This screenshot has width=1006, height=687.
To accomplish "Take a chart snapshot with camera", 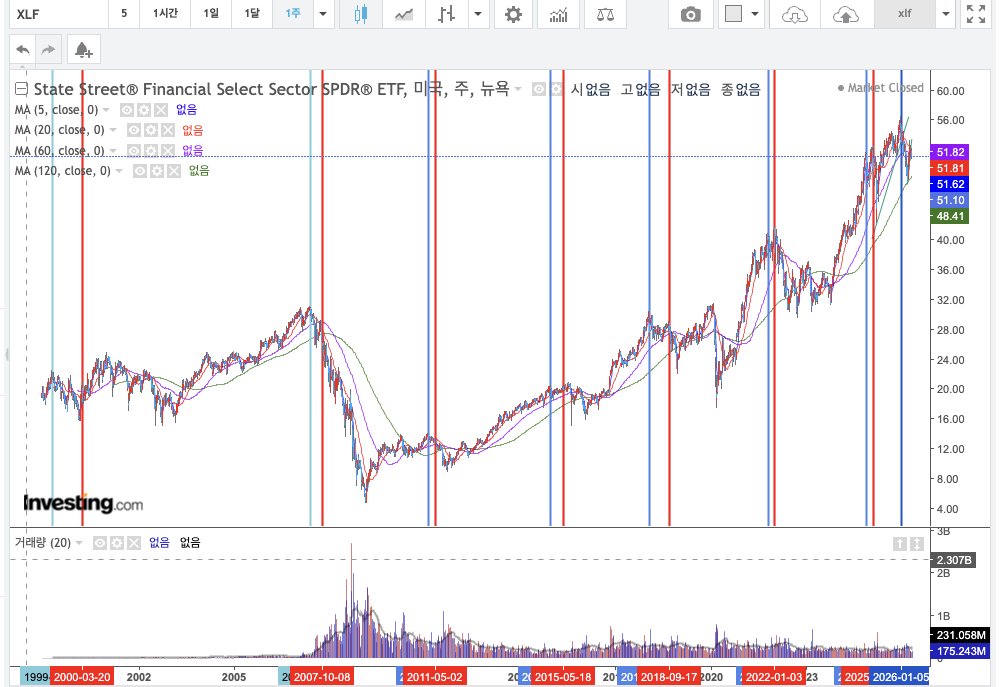I will tap(690, 14).
